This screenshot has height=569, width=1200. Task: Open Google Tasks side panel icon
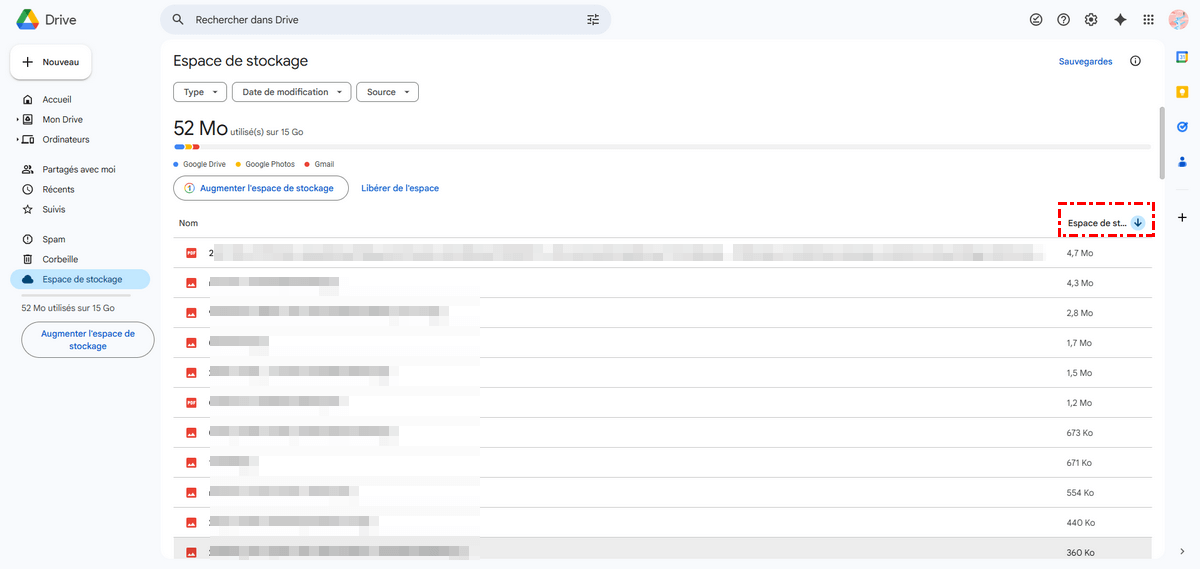pos(1182,126)
